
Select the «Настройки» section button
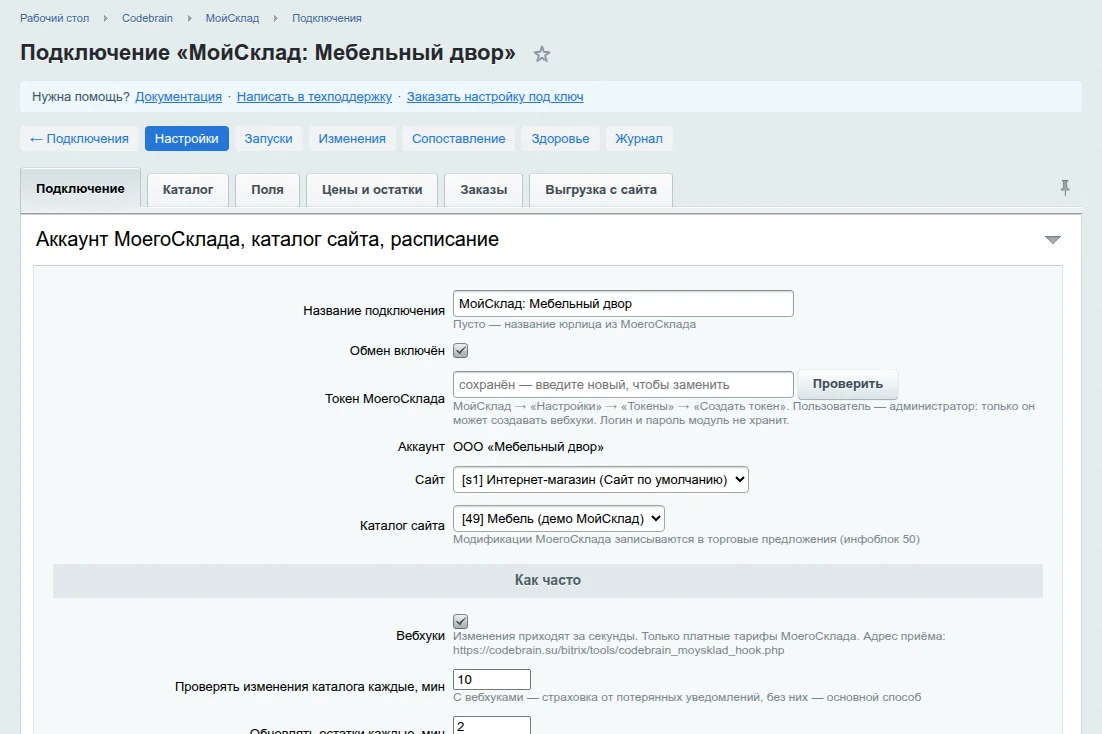coord(186,139)
